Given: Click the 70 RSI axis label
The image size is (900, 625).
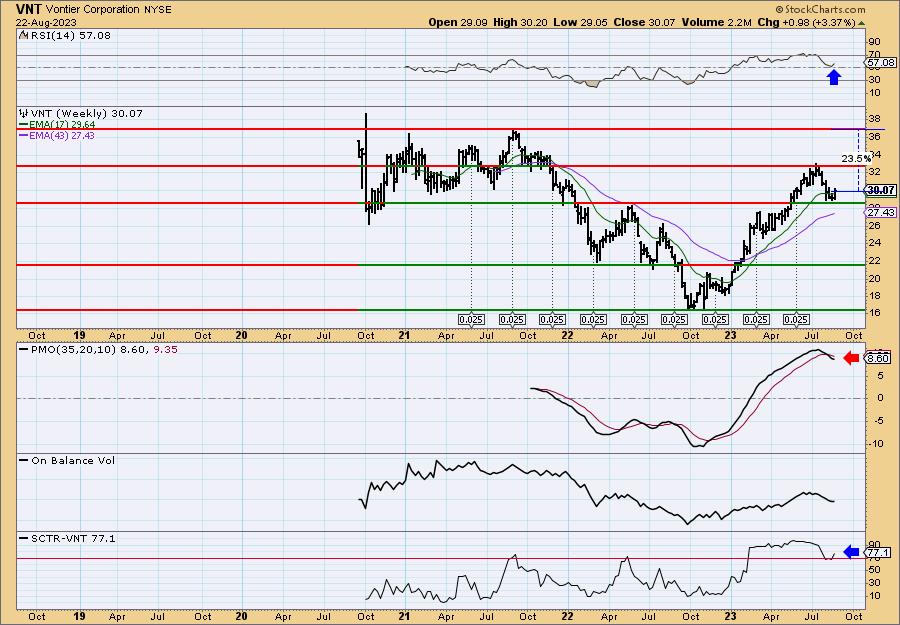Looking at the screenshot, I should (875, 55).
